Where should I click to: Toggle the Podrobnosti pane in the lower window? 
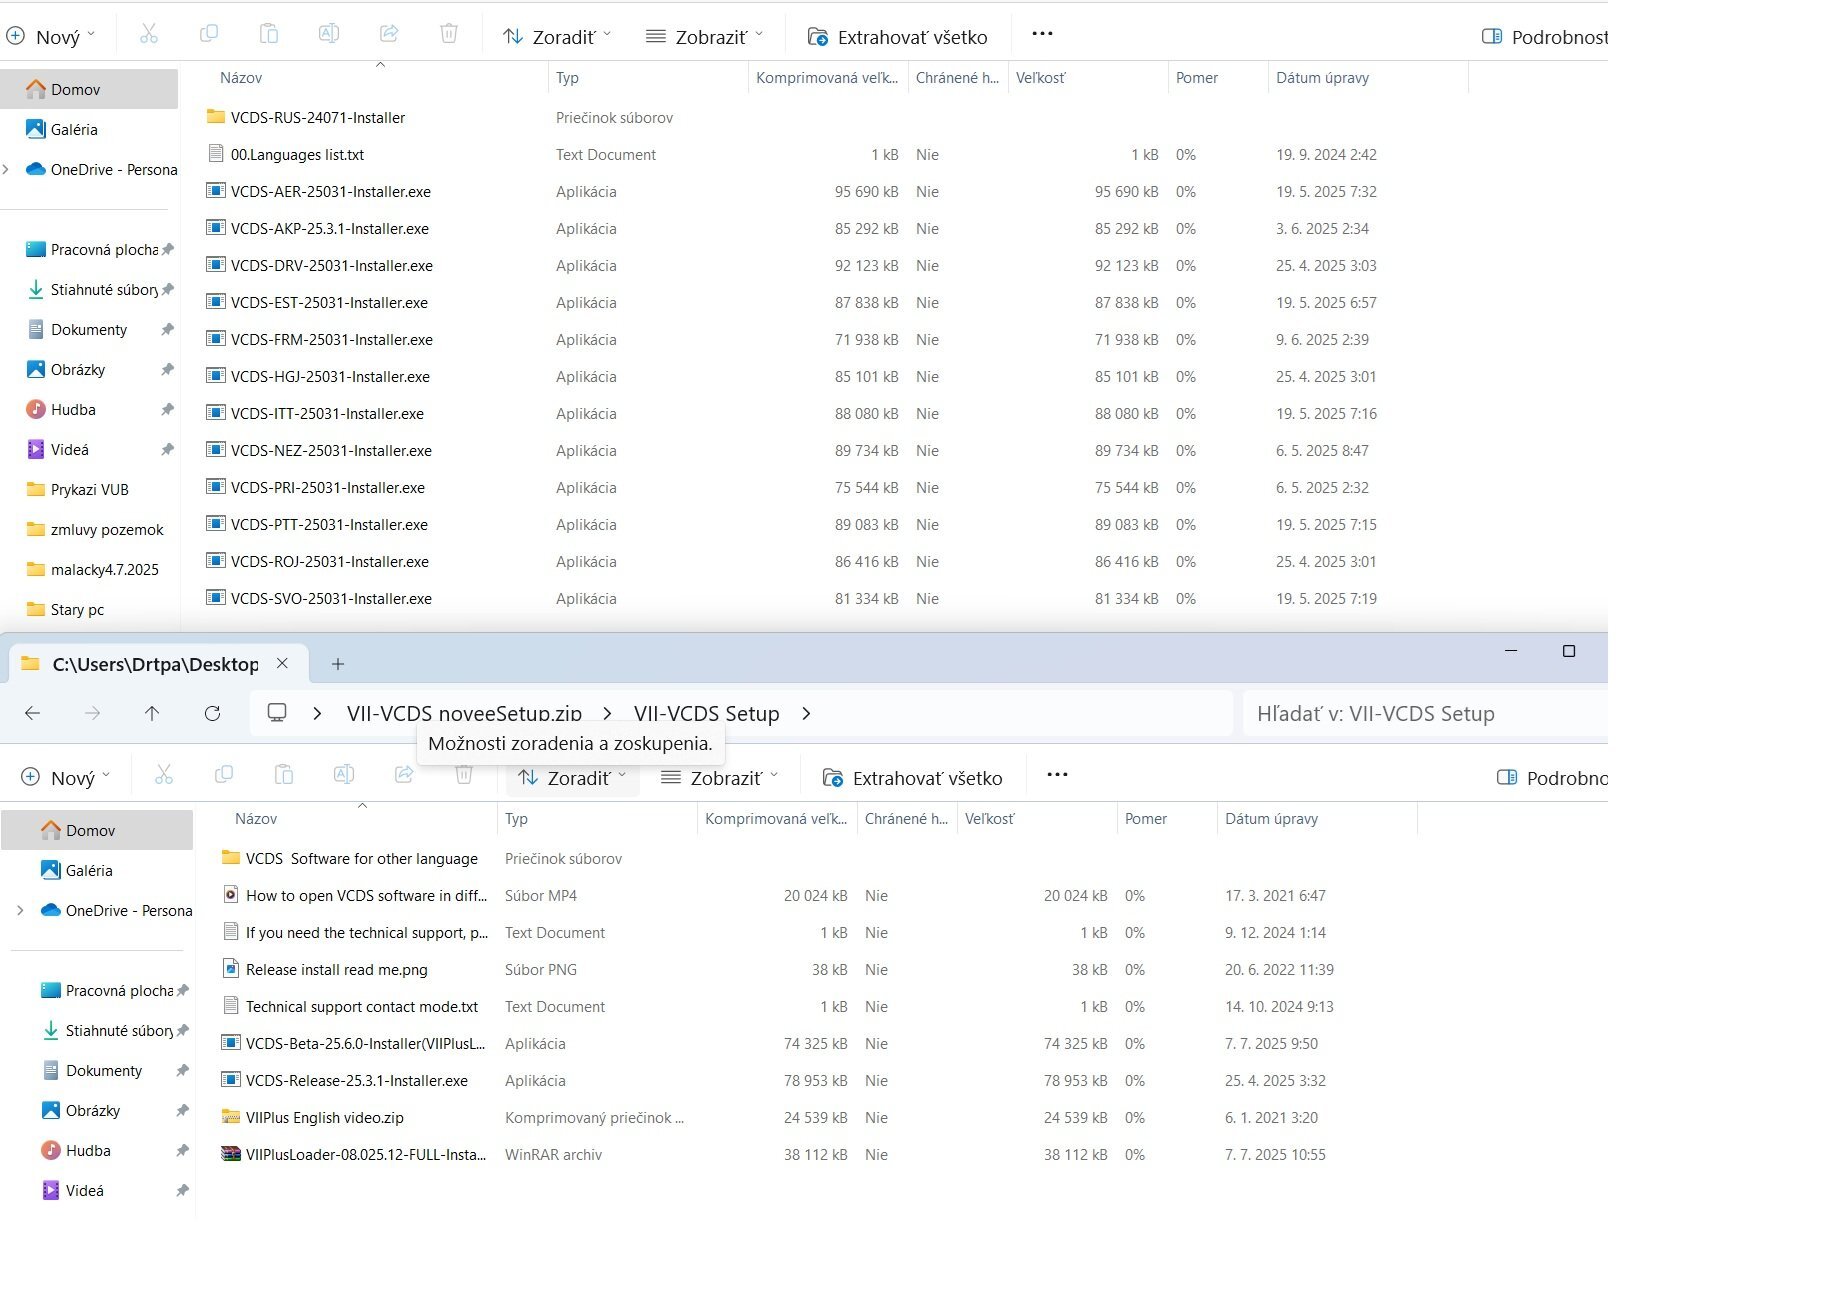(x=1551, y=778)
